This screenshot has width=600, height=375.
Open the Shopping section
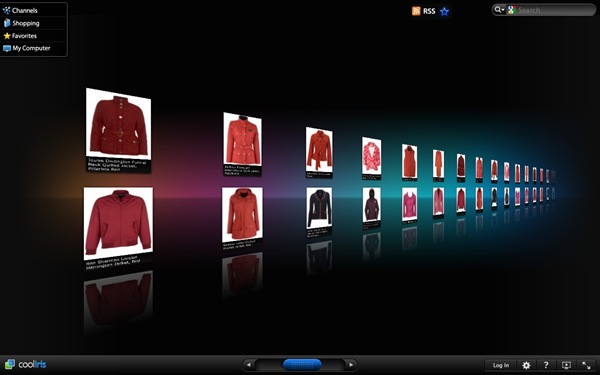pyautogui.click(x=34, y=23)
